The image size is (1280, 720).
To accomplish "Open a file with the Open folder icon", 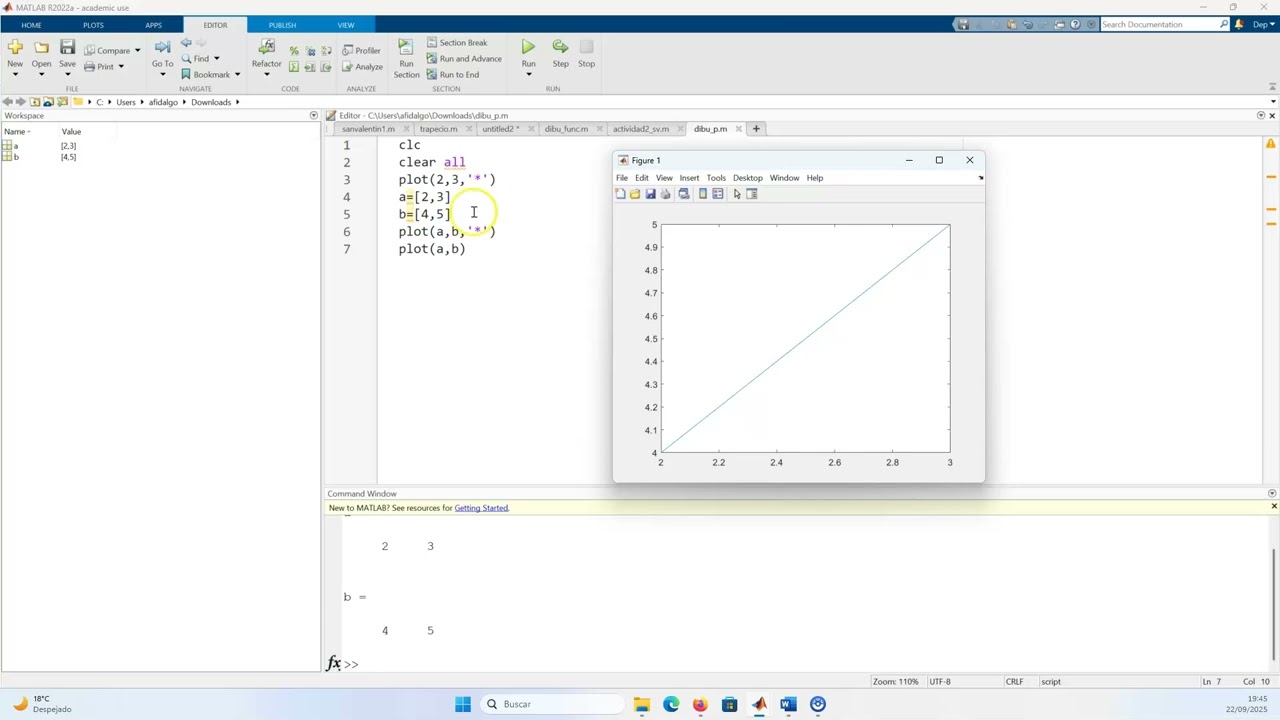I will click(x=41, y=47).
